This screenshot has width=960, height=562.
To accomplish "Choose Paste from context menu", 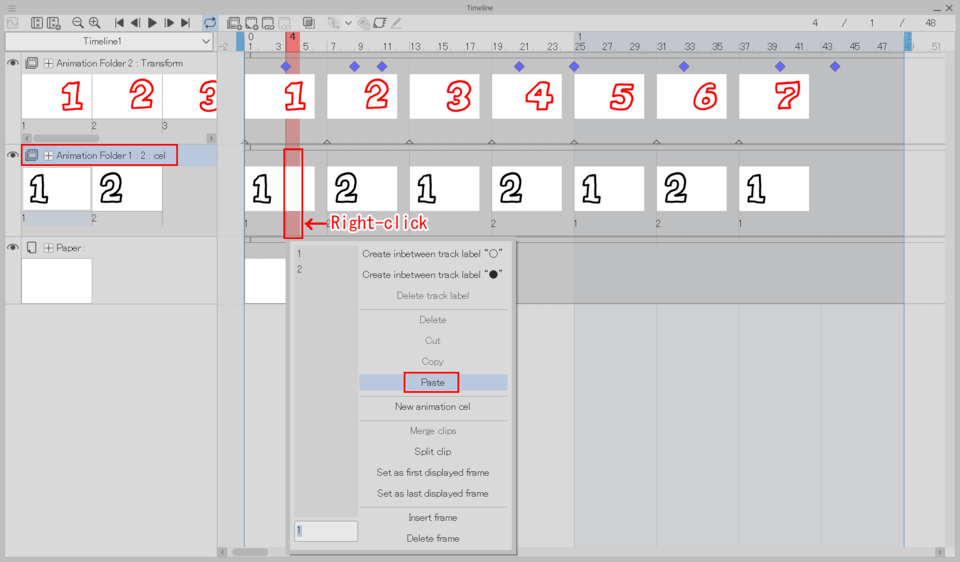I will click(x=433, y=383).
